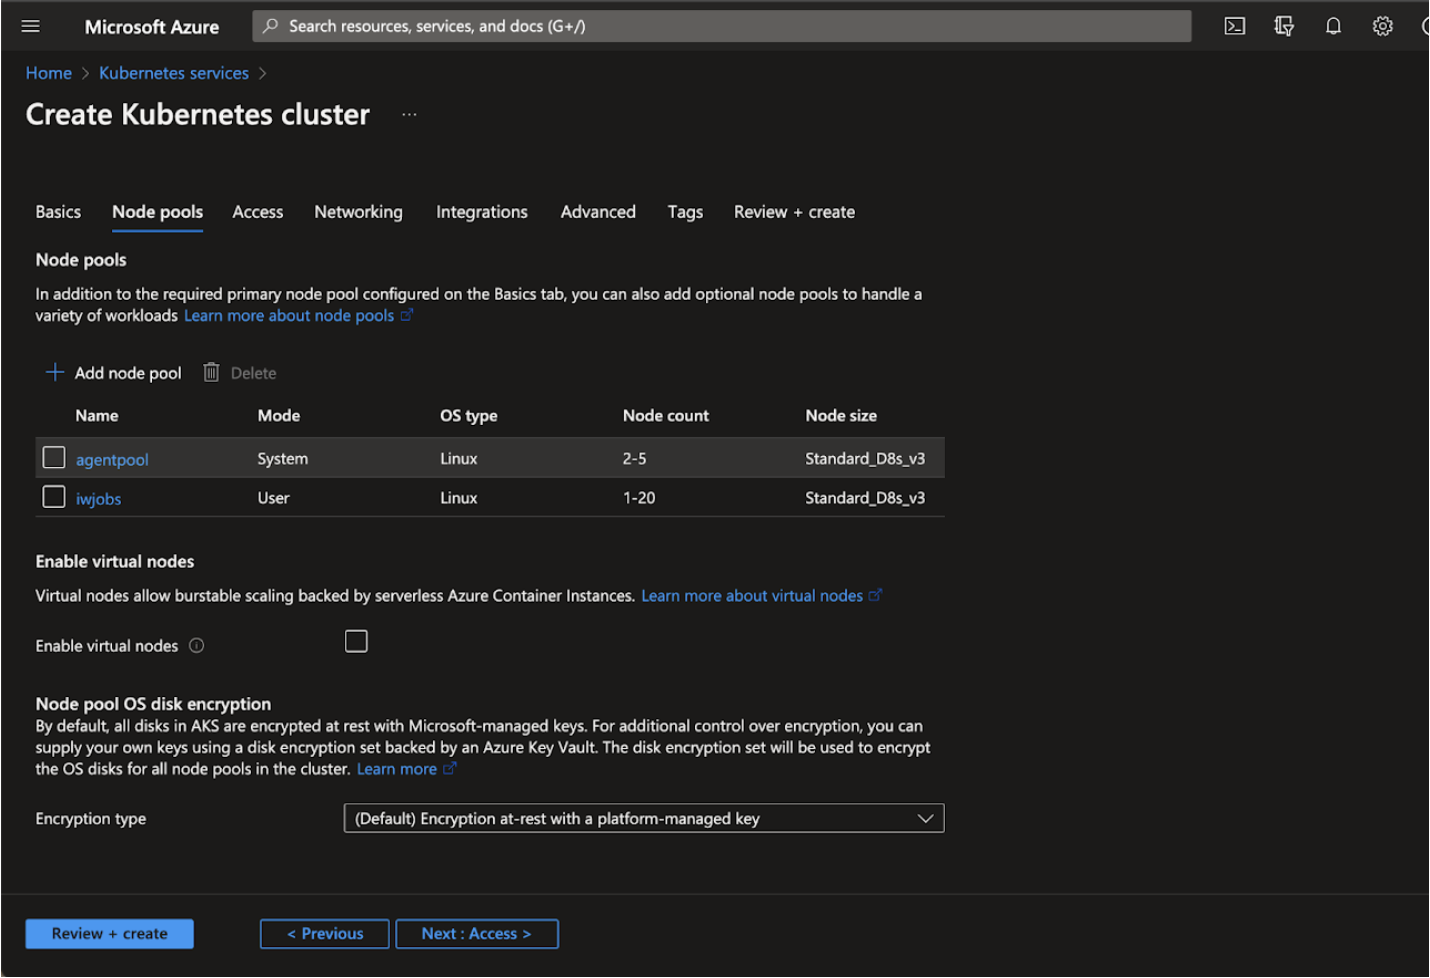Click the Node count column header
Image resolution: width=1430 pixels, height=978 pixels.
666,415
